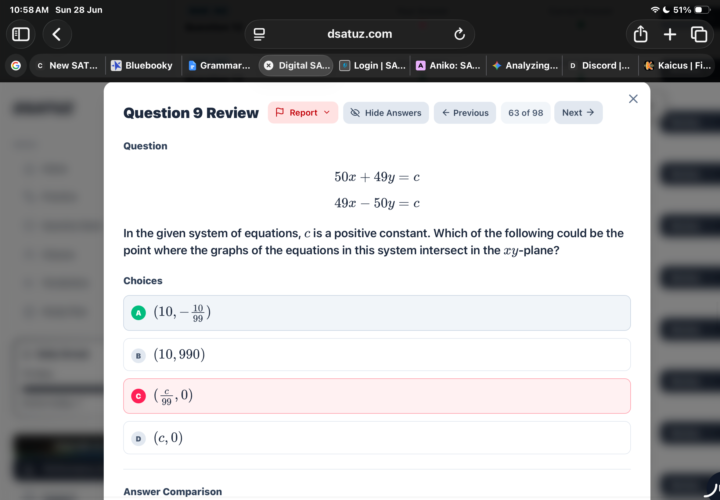Click the Choices label
720x500 pixels.
click(x=143, y=281)
